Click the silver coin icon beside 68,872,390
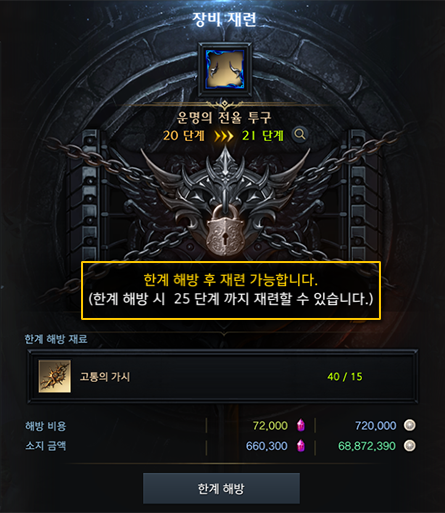Screen dimensions: 445x513 409,446
